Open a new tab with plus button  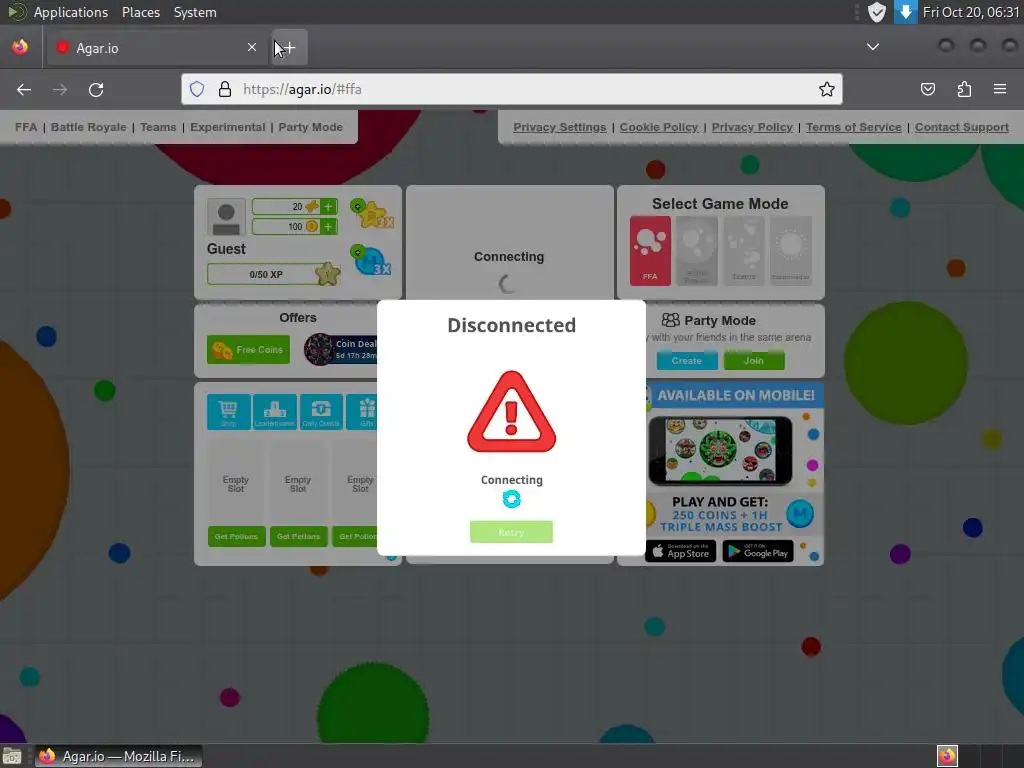290,48
